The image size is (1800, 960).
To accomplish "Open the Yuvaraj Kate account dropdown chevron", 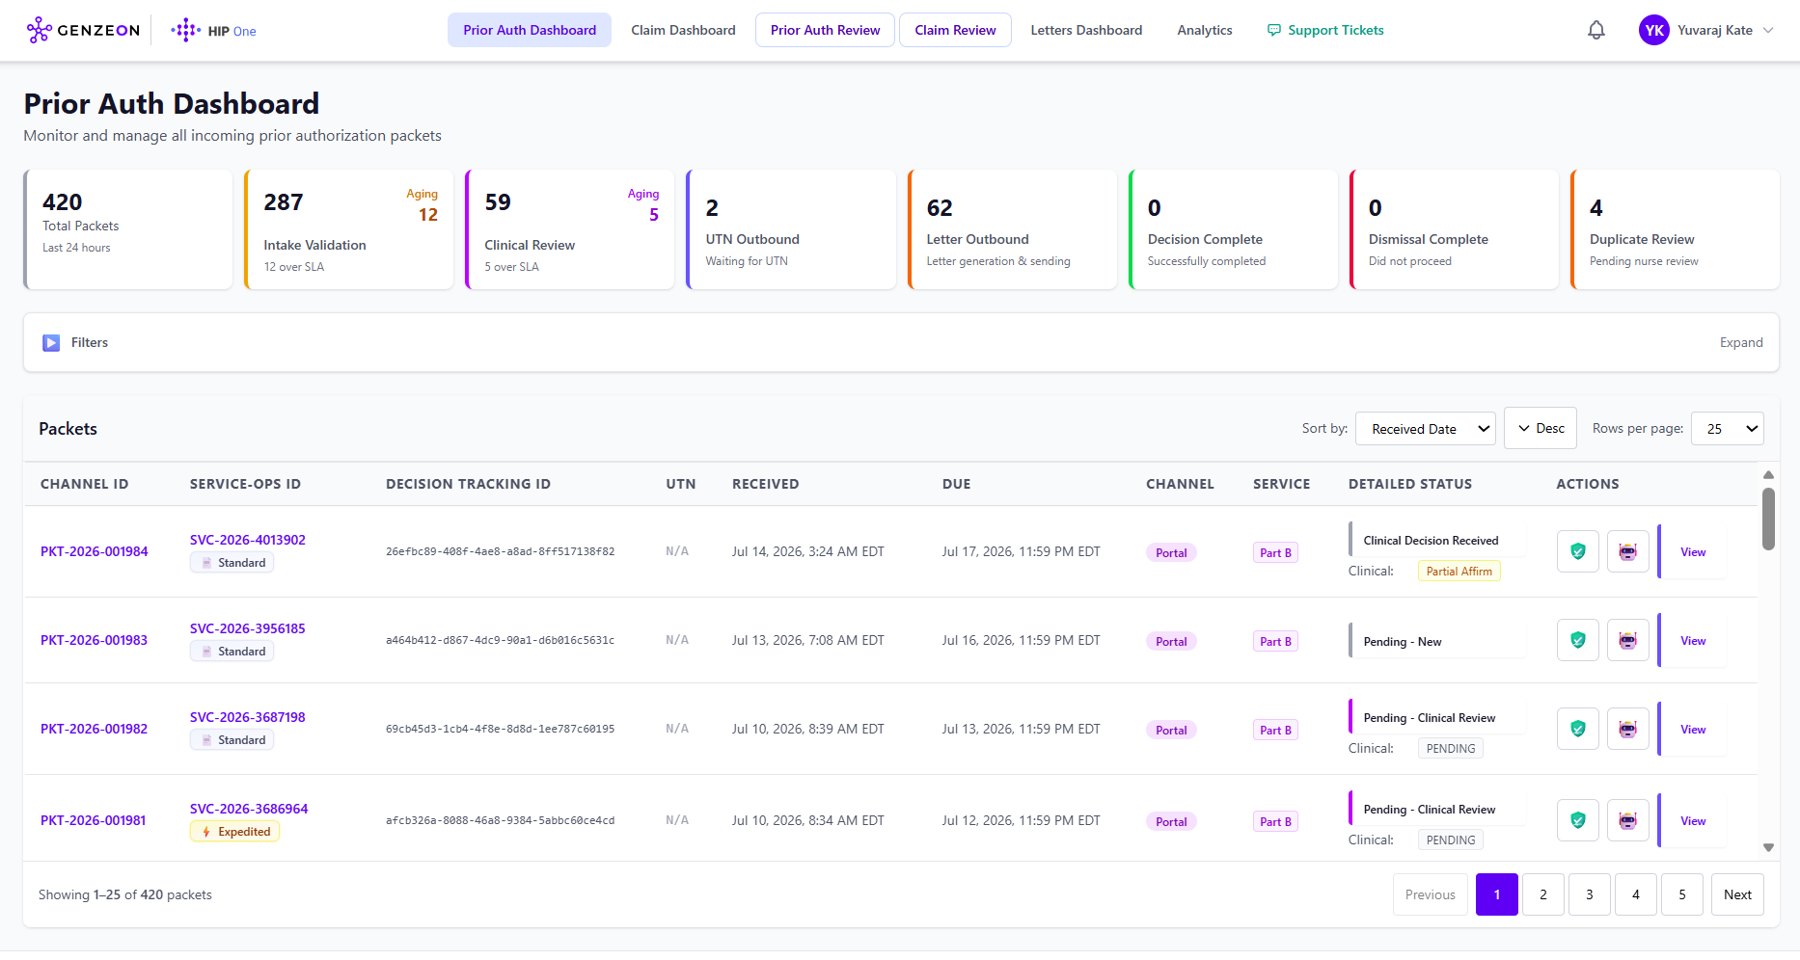I will (x=1768, y=30).
